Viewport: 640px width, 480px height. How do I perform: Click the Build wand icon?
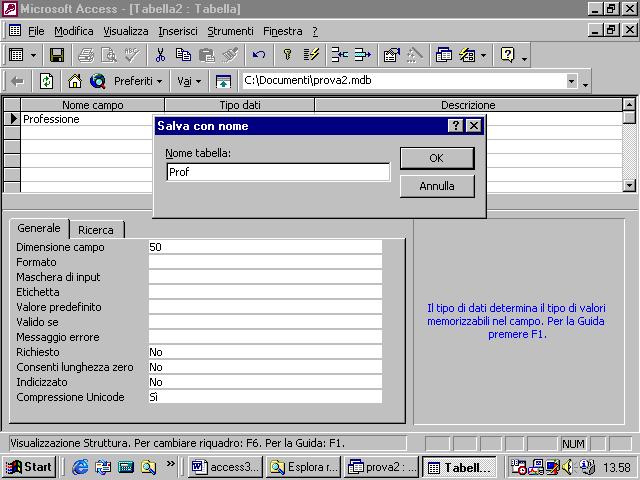click(415, 55)
